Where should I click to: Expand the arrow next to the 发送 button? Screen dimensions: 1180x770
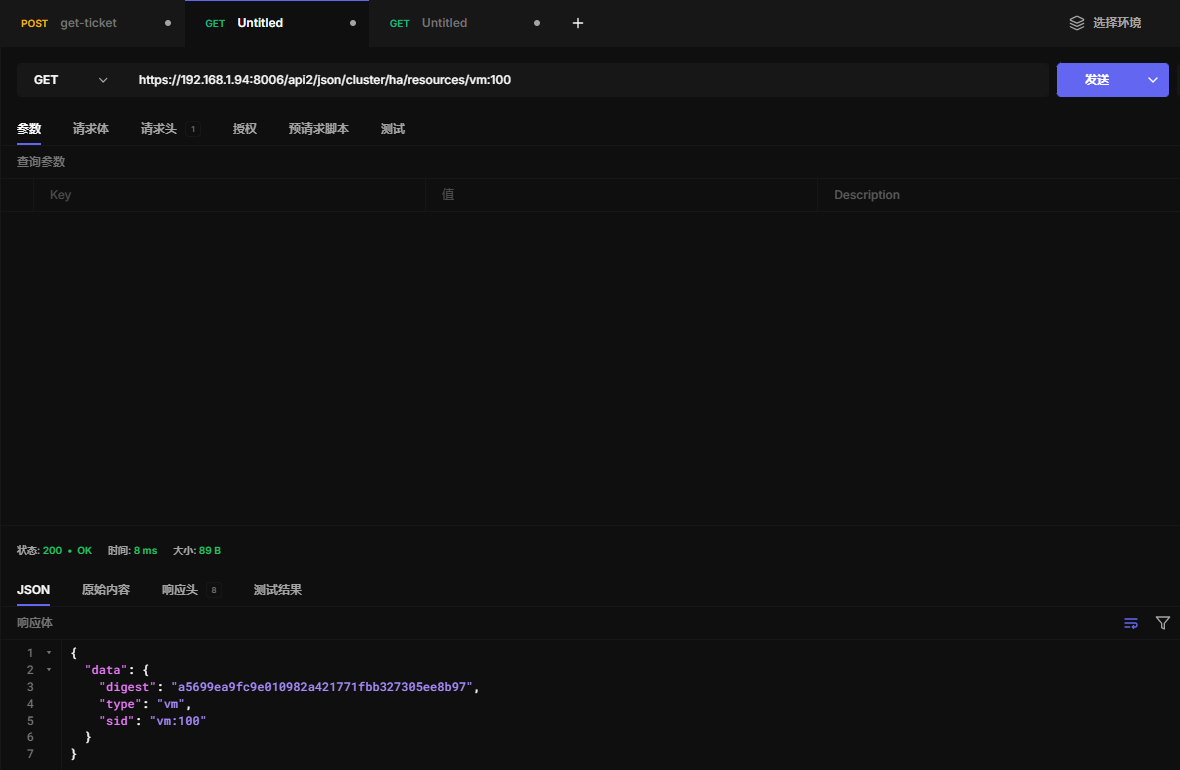coord(1152,80)
